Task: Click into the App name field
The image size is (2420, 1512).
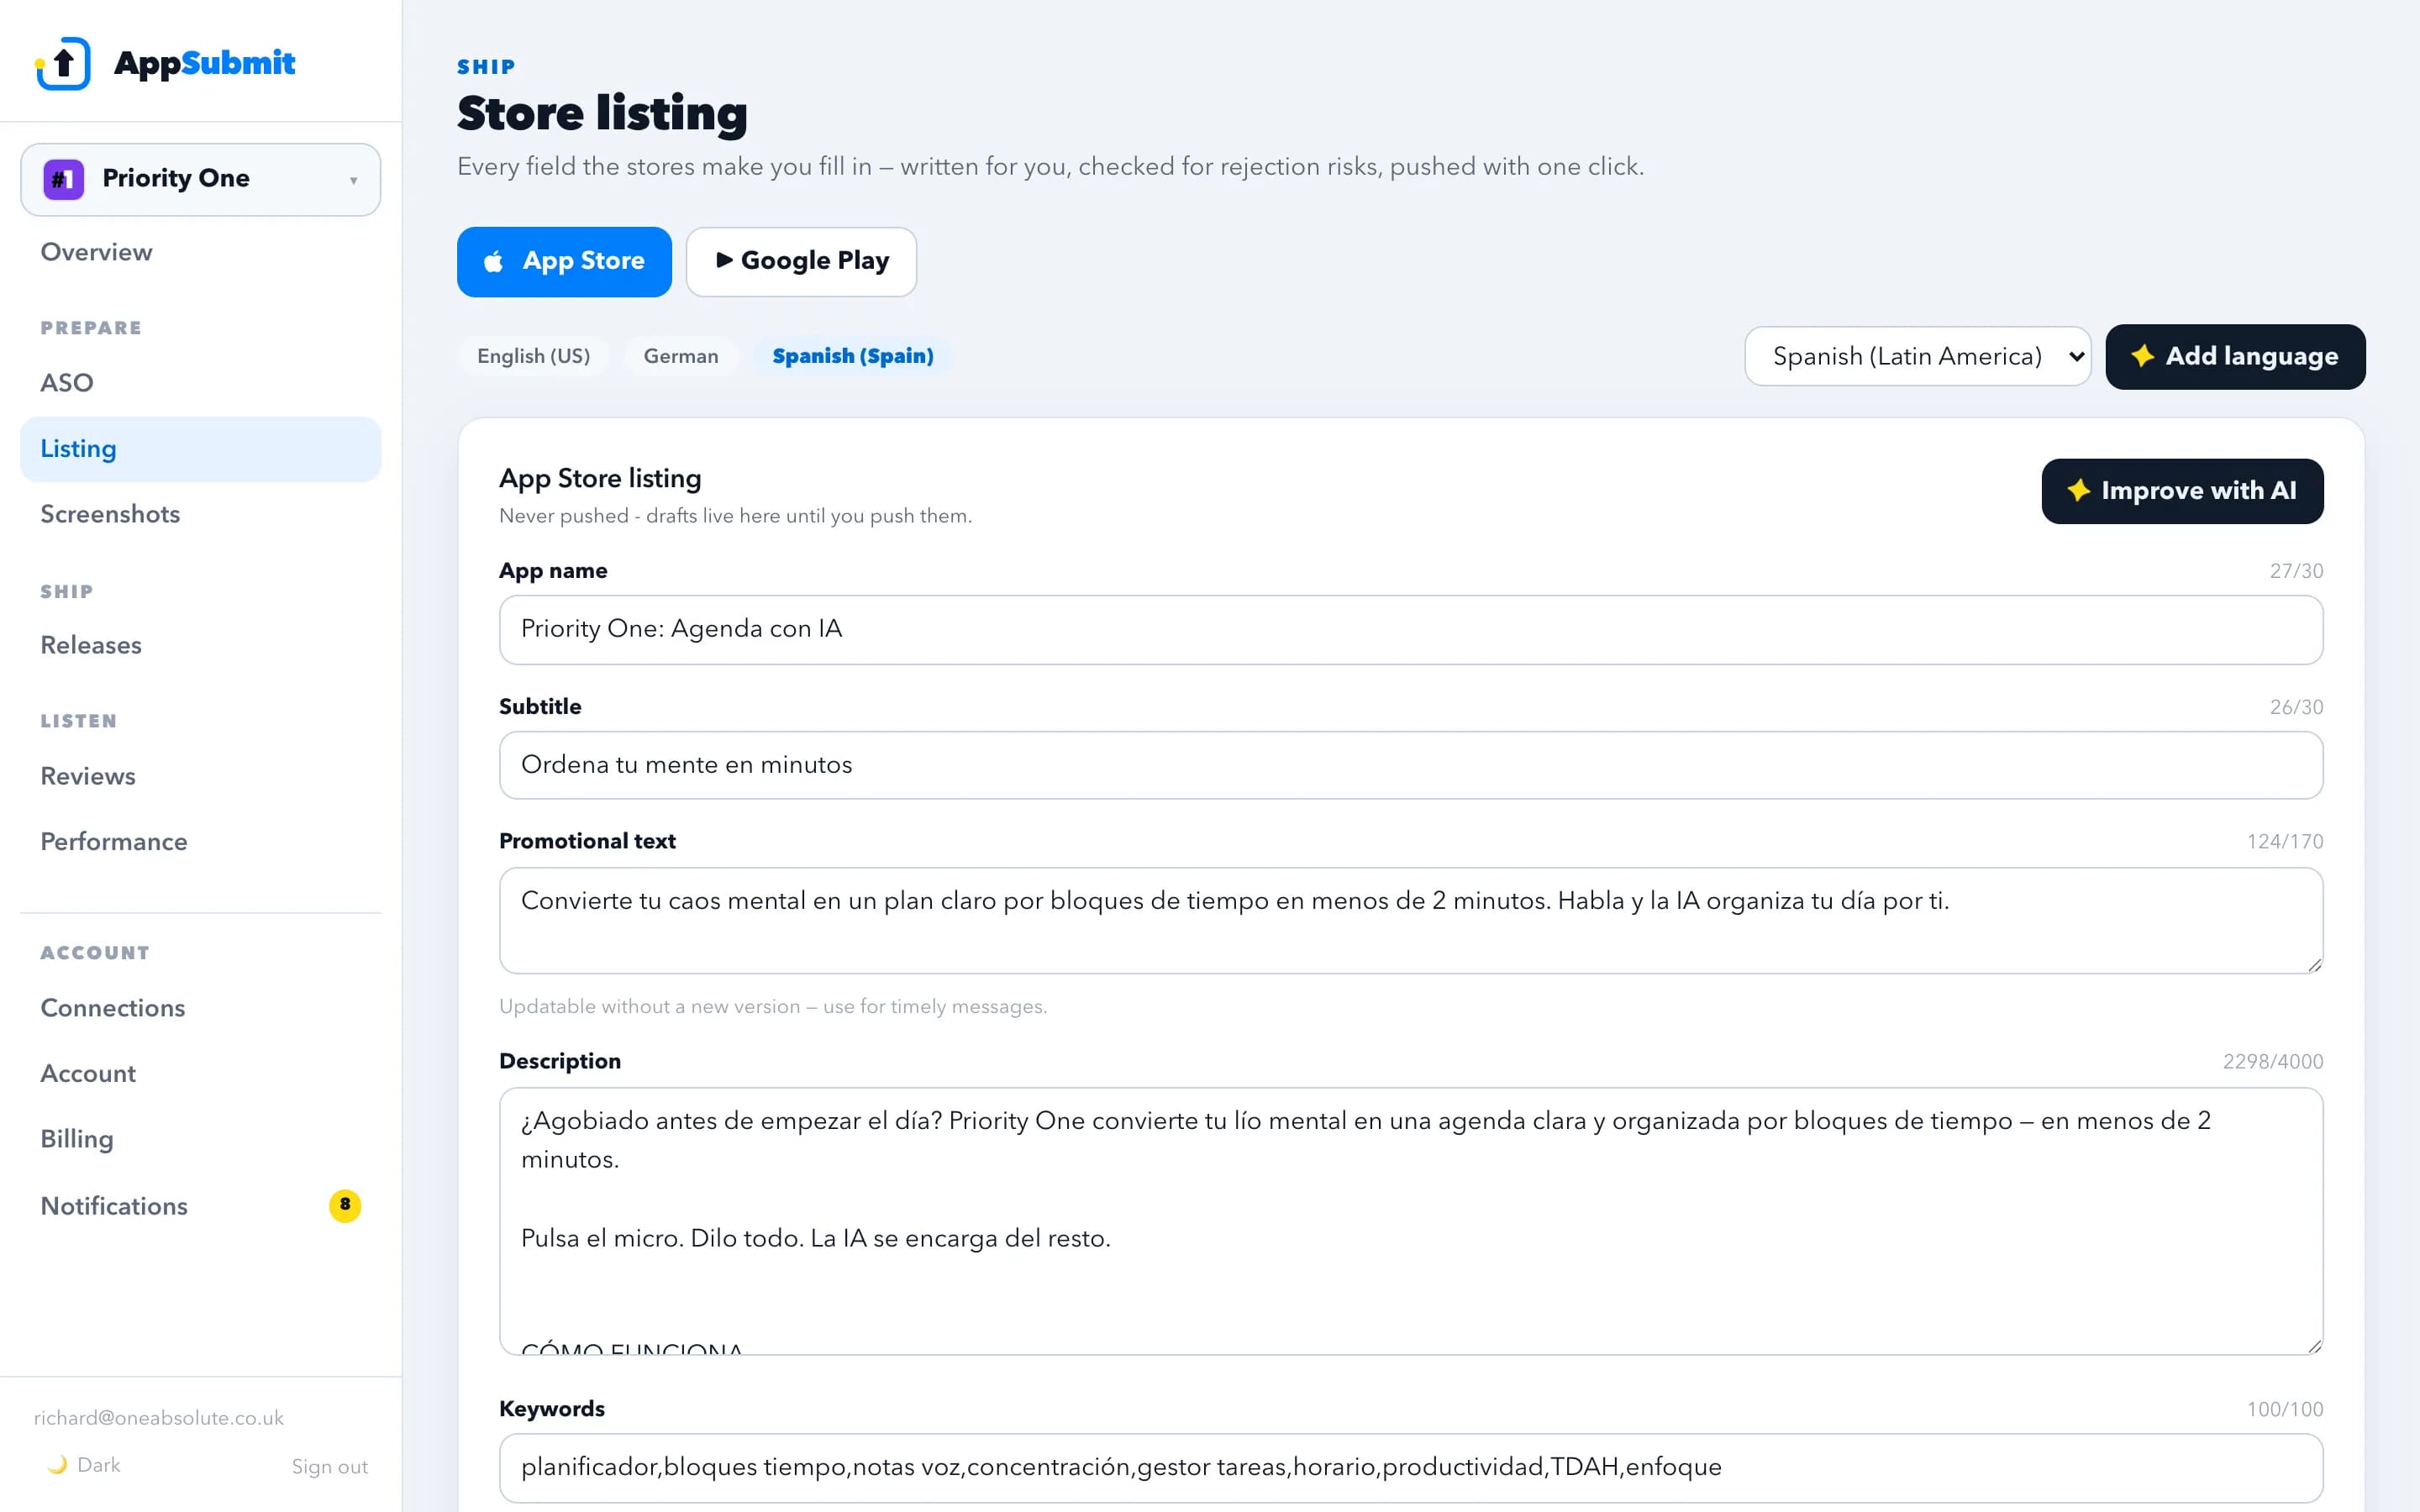Action: coord(1411,629)
